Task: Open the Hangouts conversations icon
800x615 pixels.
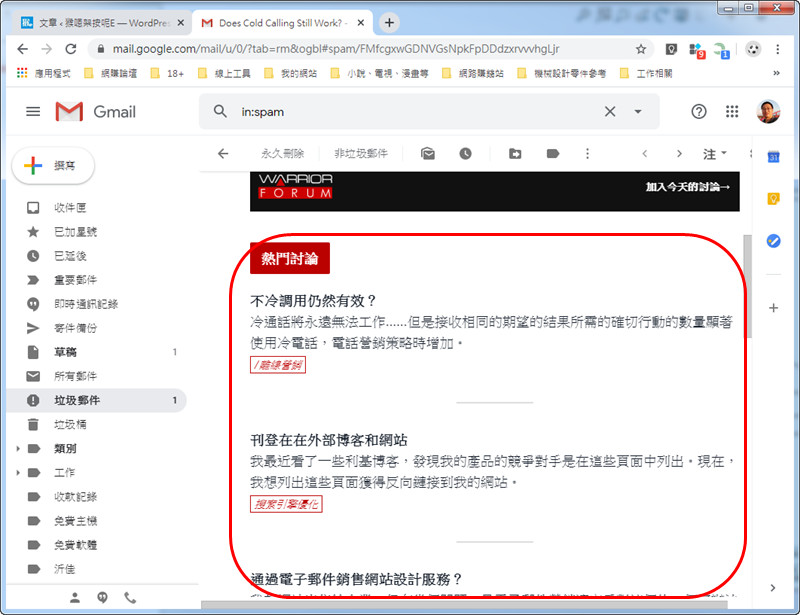Action: (x=103, y=598)
